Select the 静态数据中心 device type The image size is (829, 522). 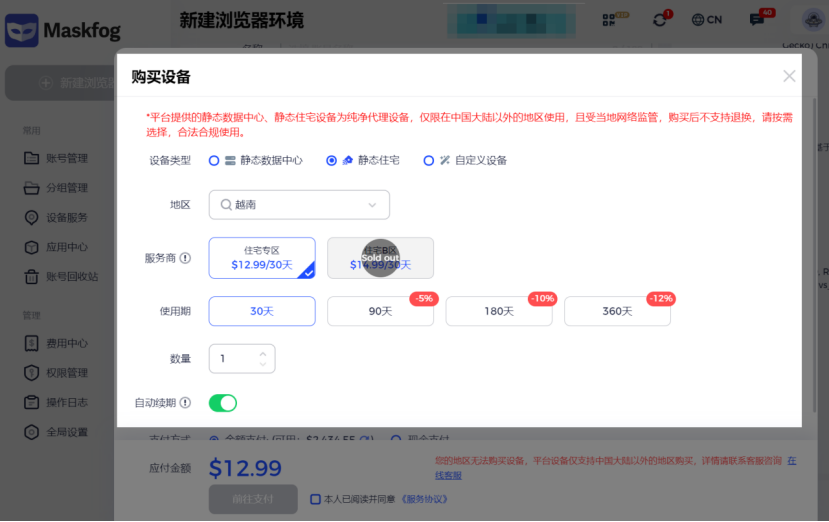click(214, 160)
